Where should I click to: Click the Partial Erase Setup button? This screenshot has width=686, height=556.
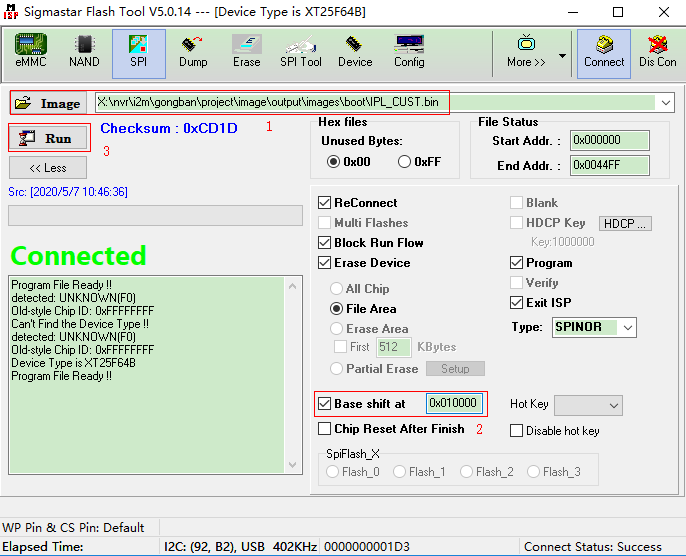click(455, 369)
